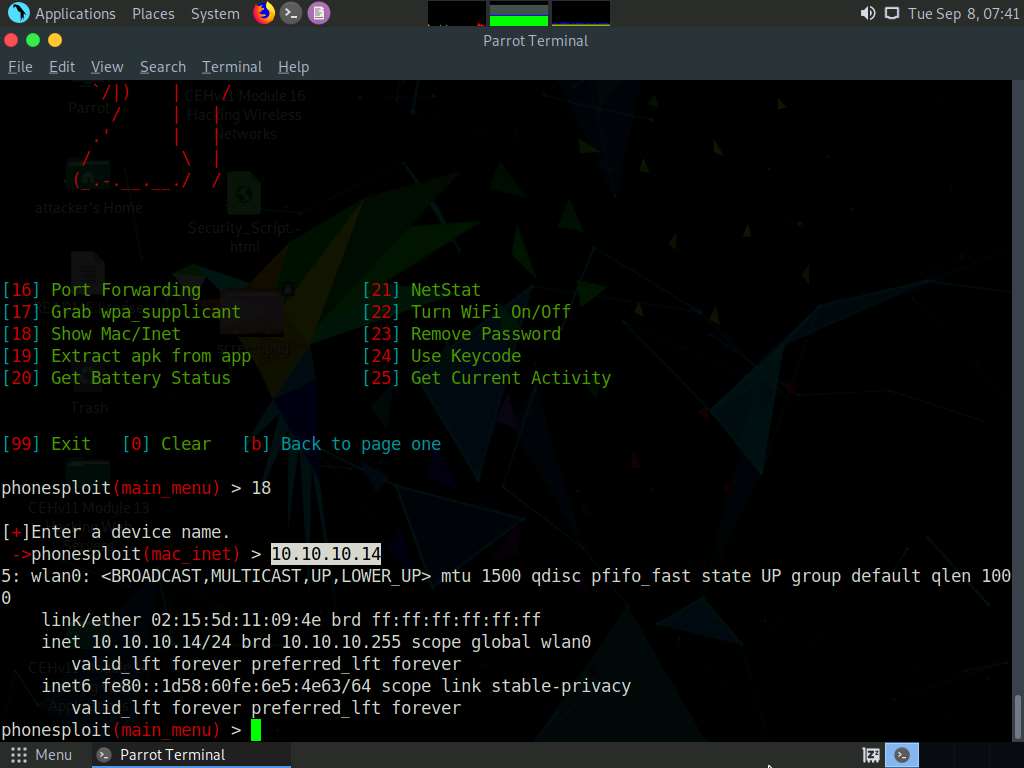Screen dimensions: 1024x768
Task: Open the File menu
Action: point(19,66)
